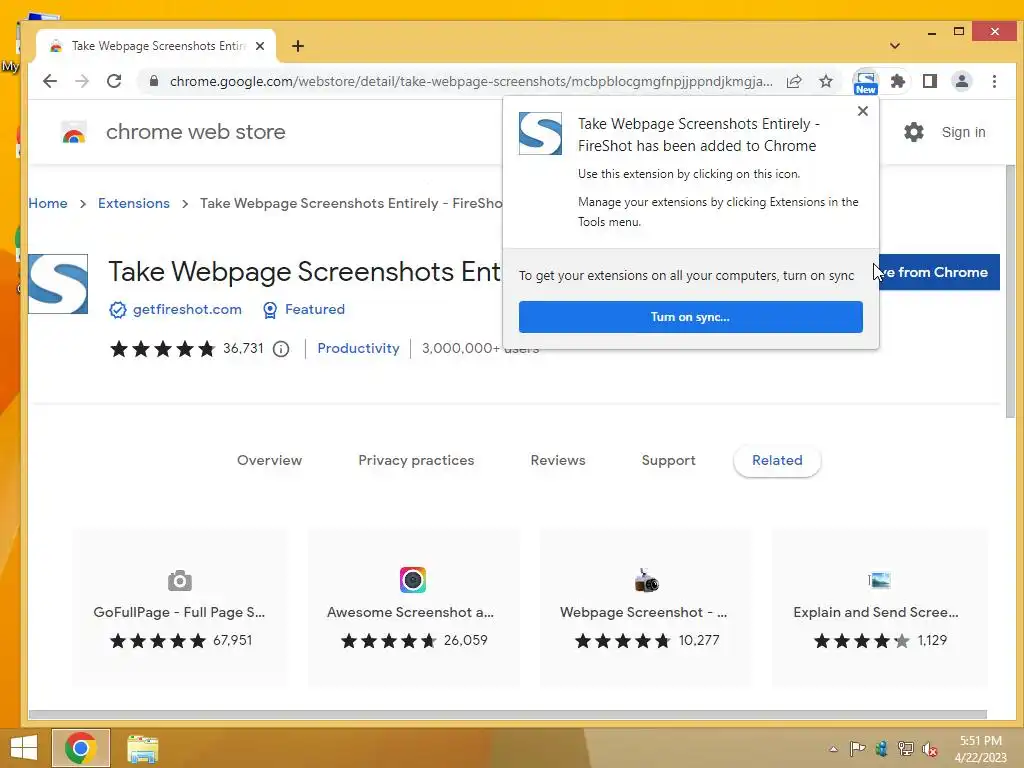Open File Explorer from taskbar
This screenshot has width=1024, height=768.
click(x=143, y=748)
